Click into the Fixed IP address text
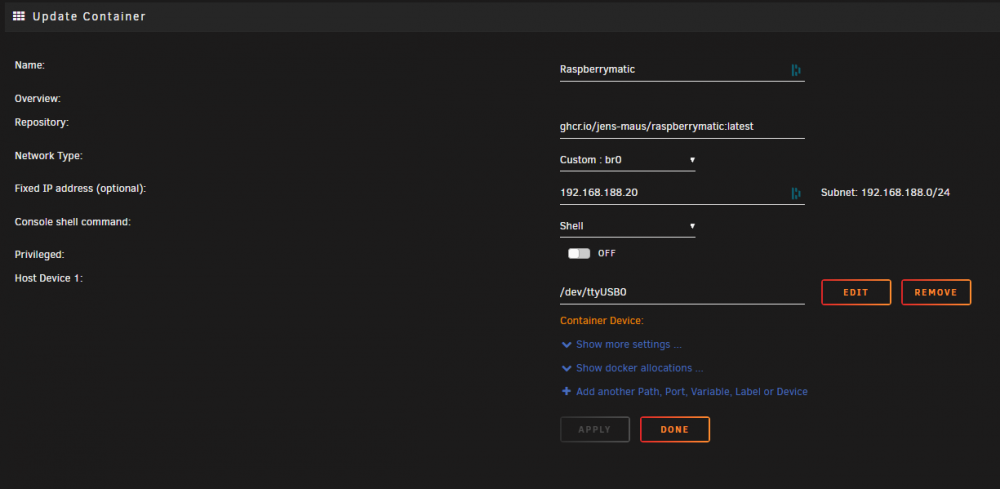Viewport: 1000px width, 489px height. [x=599, y=192]
